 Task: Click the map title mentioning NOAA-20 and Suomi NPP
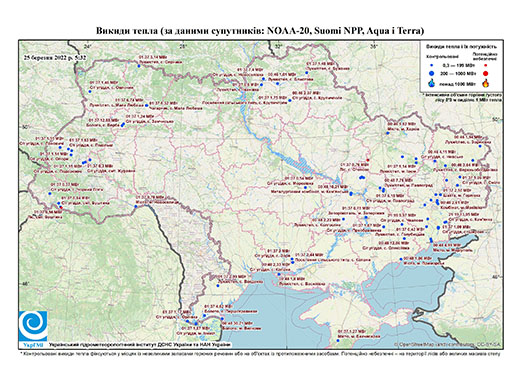click(260, 31)
